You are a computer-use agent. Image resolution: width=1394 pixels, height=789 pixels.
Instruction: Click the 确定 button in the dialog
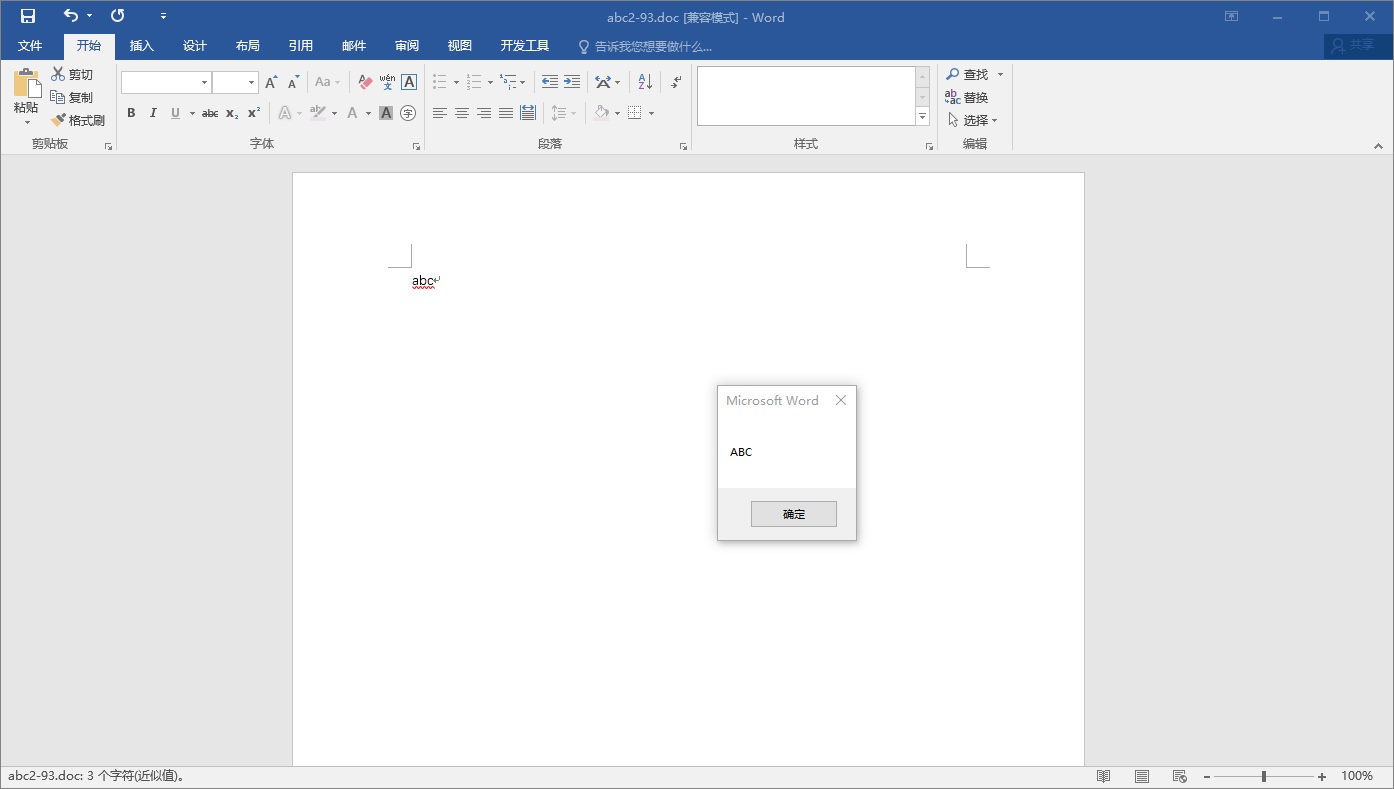click(793, 514)
